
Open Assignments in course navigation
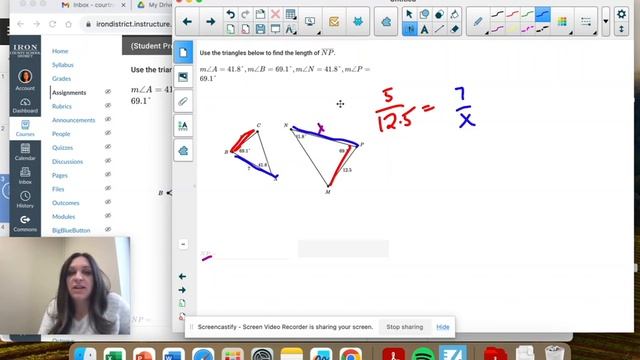pyautogui.click(x=69, y=93)
